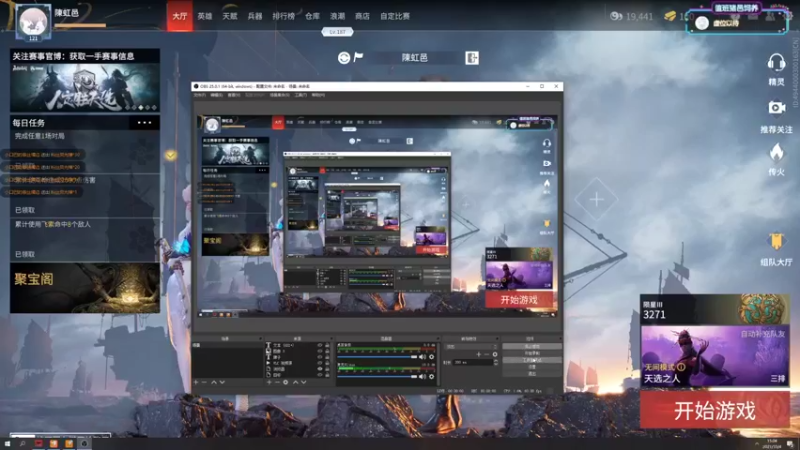The height and width of the screenshot is (450, 800).
Task: Click OBS 退出 exit button
Action: tap(532, 373)
